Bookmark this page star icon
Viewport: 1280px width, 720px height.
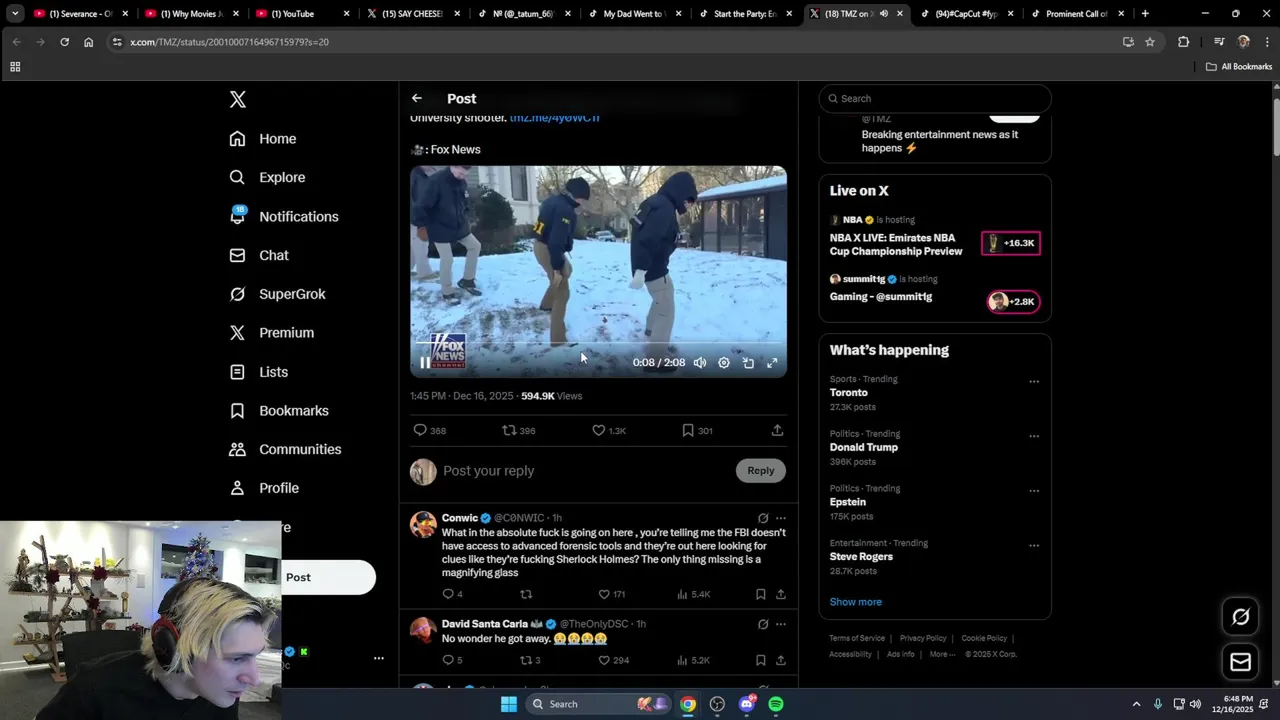tap(1150, 42)
